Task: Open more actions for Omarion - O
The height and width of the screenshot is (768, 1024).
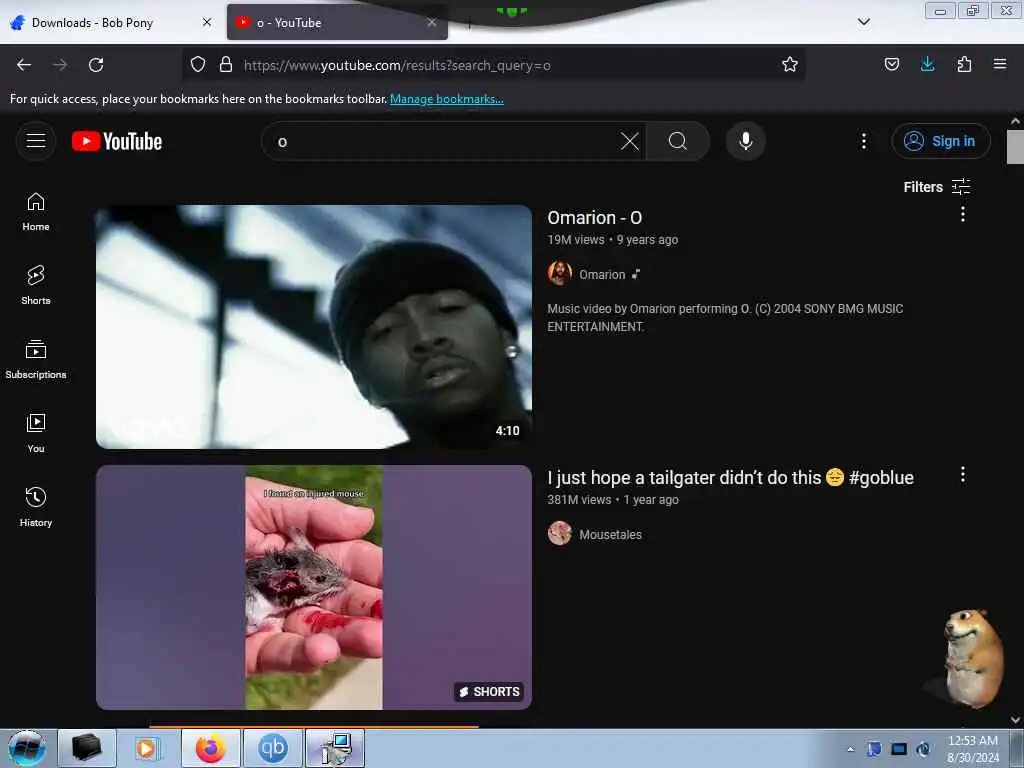Action: point(962,214)
